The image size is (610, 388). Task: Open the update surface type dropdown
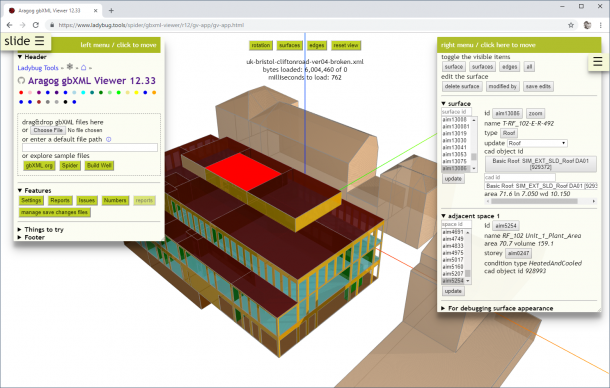536,143
